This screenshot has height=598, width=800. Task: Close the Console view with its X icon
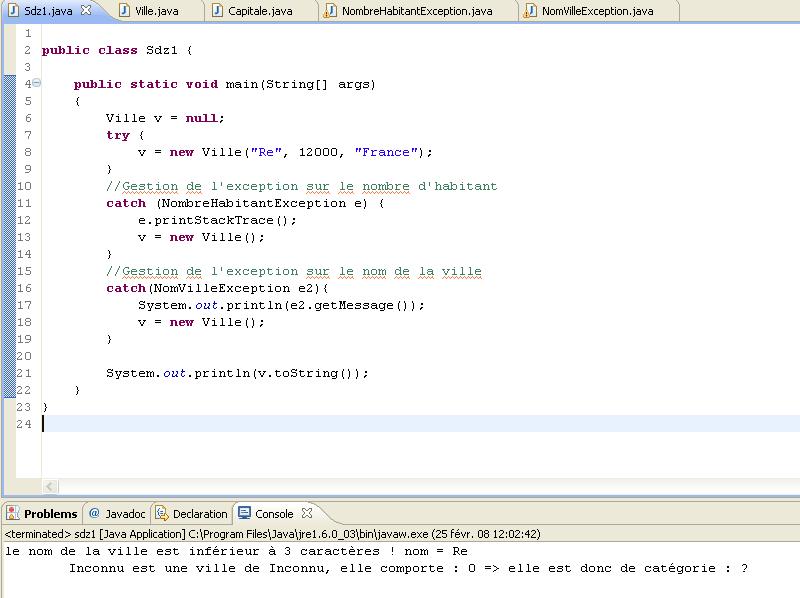click(307, 513)
